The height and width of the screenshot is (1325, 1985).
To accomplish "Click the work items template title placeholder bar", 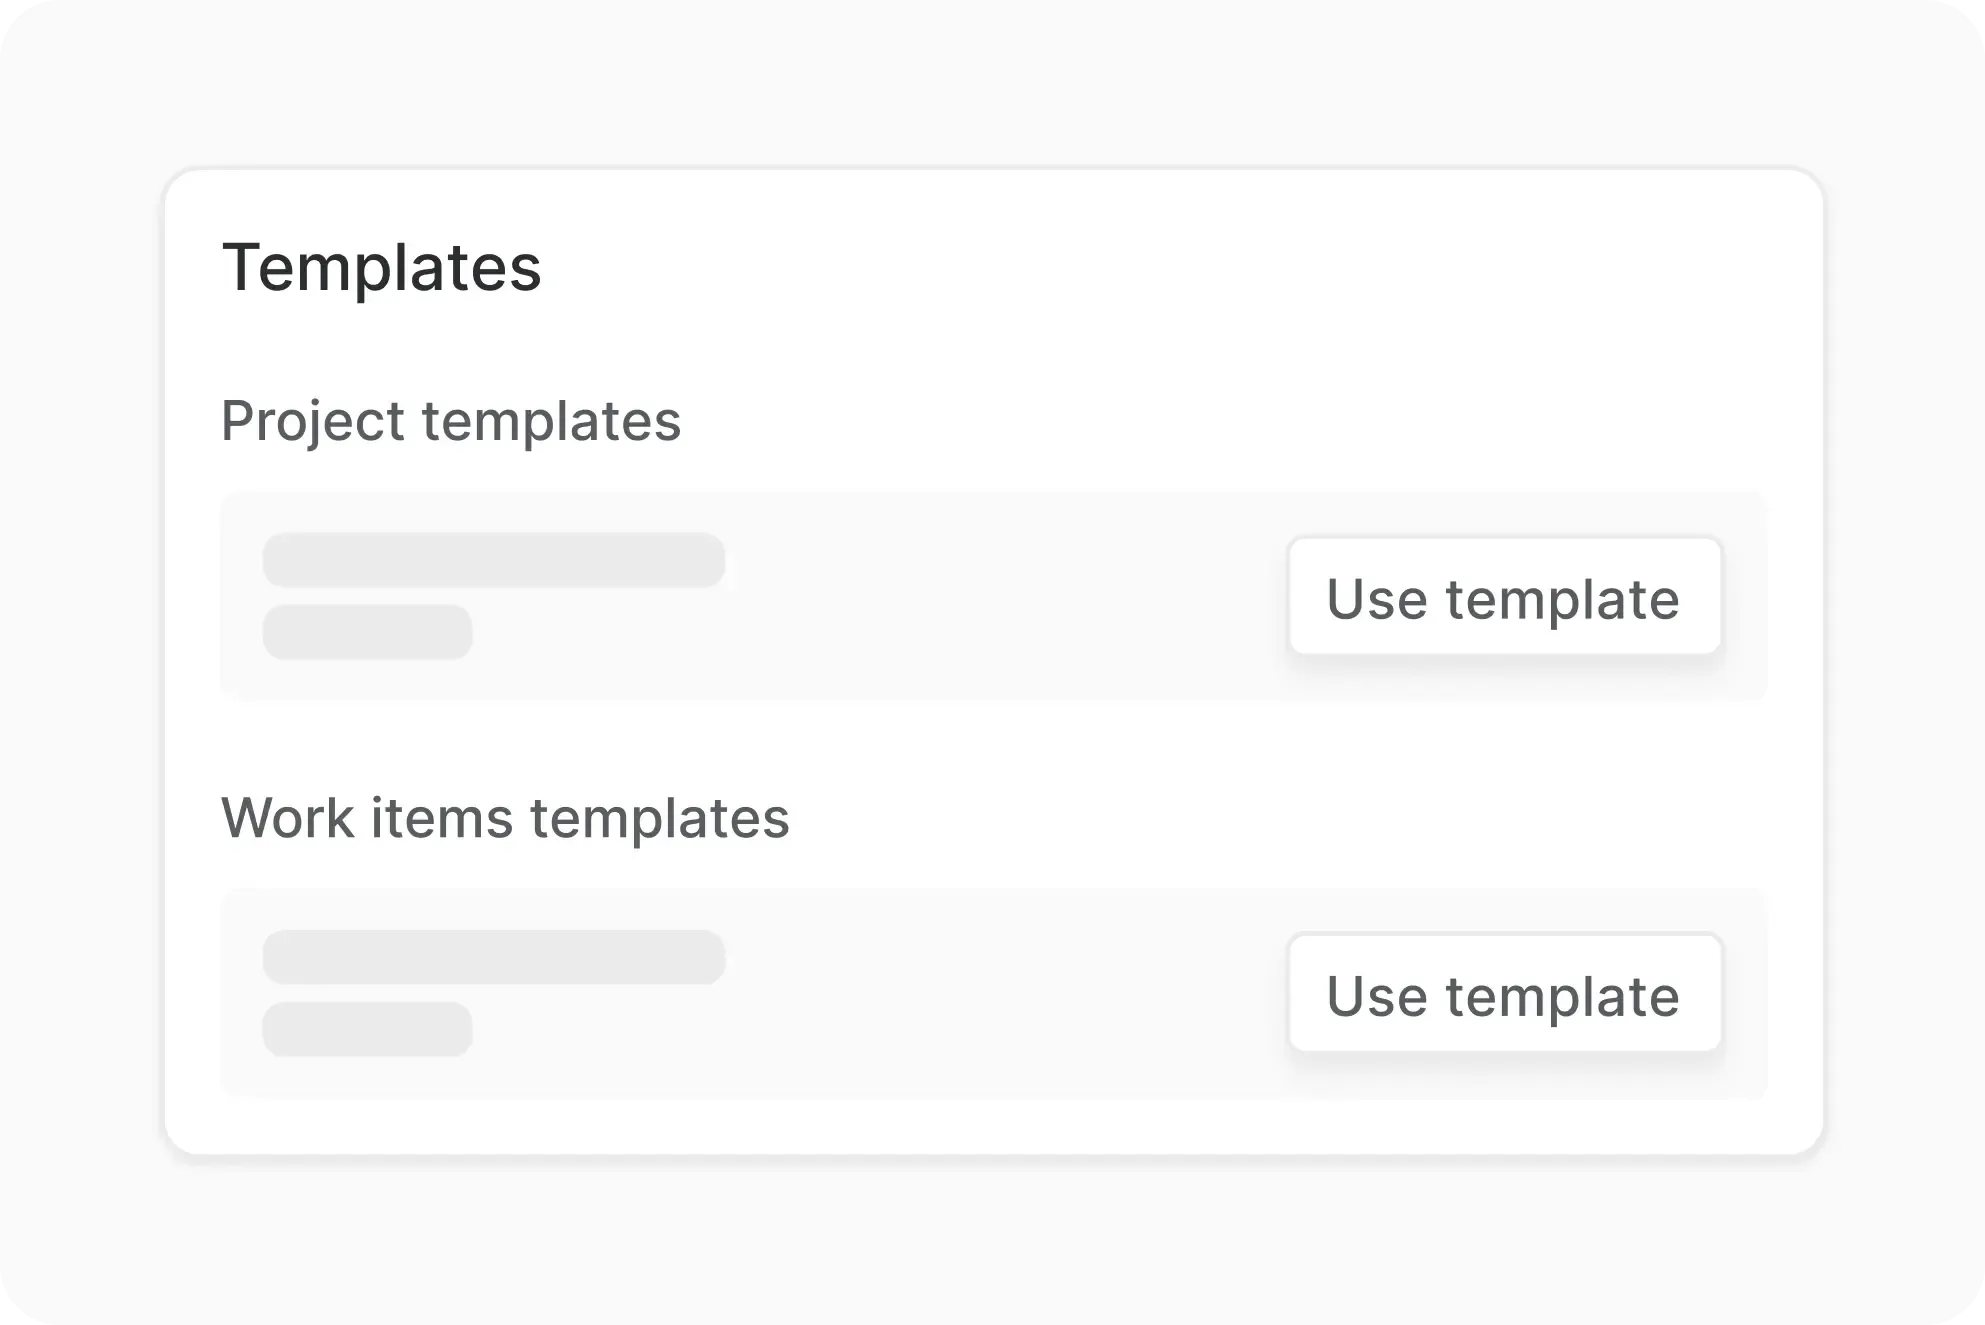I will click(492, 956).
